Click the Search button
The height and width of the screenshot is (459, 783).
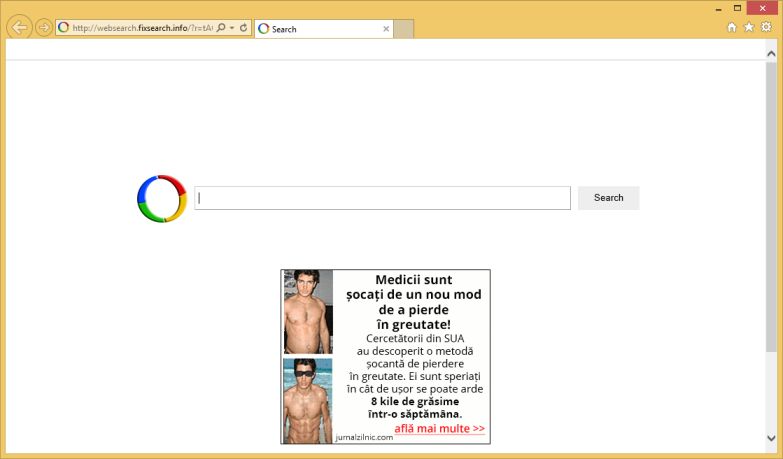[609, 198]
